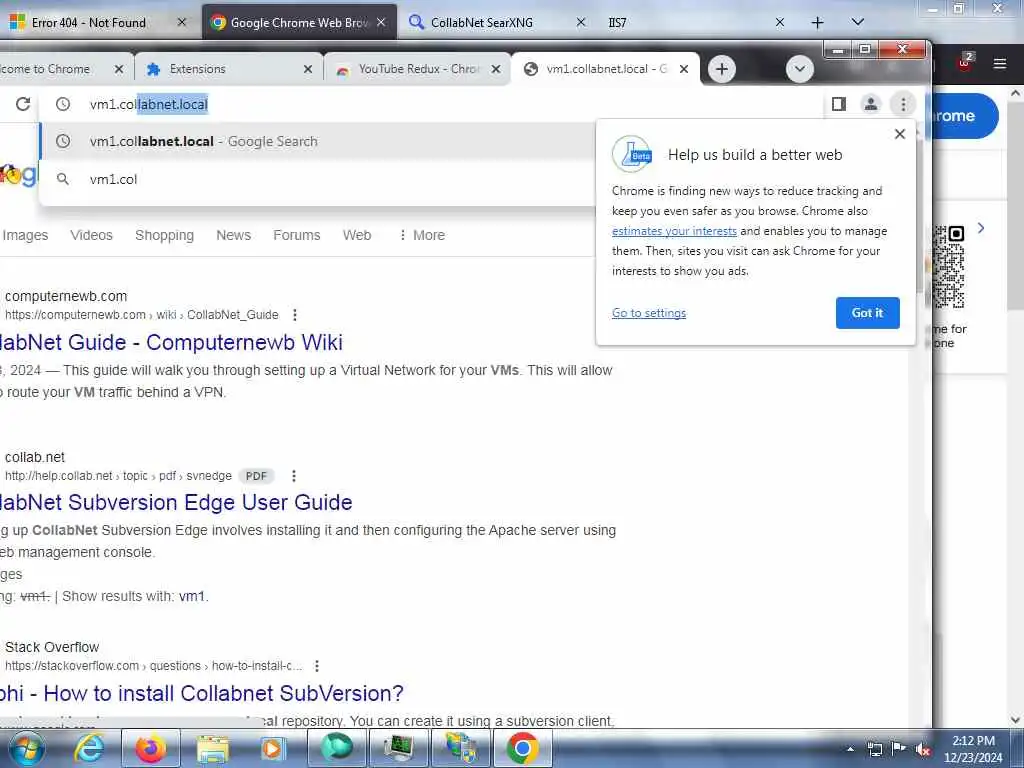
Task: Open Chrome profile avatar icon
Action: 871,104
